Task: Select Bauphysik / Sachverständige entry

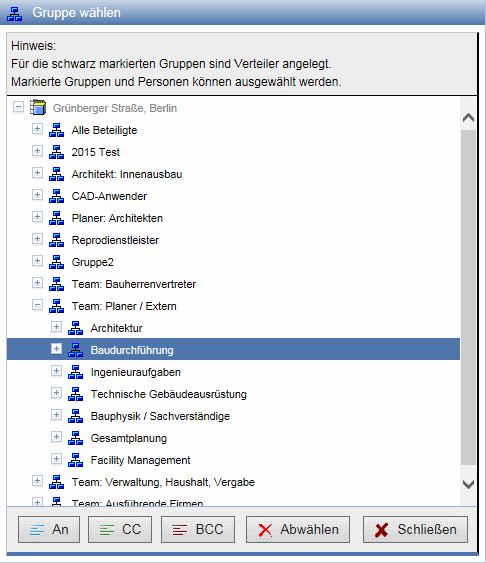Action: [x=160, y=416]
